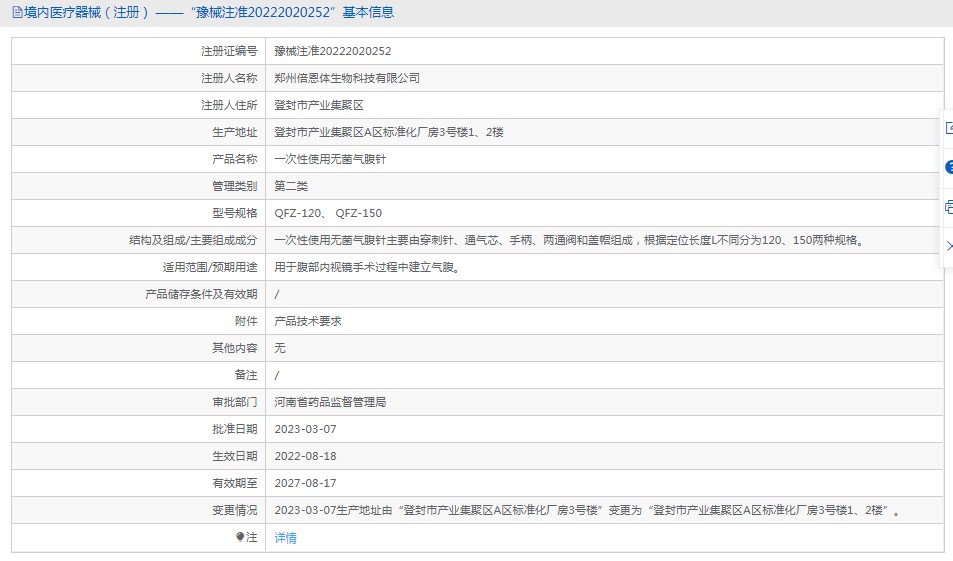The image size is (953, 561).
Task: Click the management category value 第二类
Action: point(291,186)
